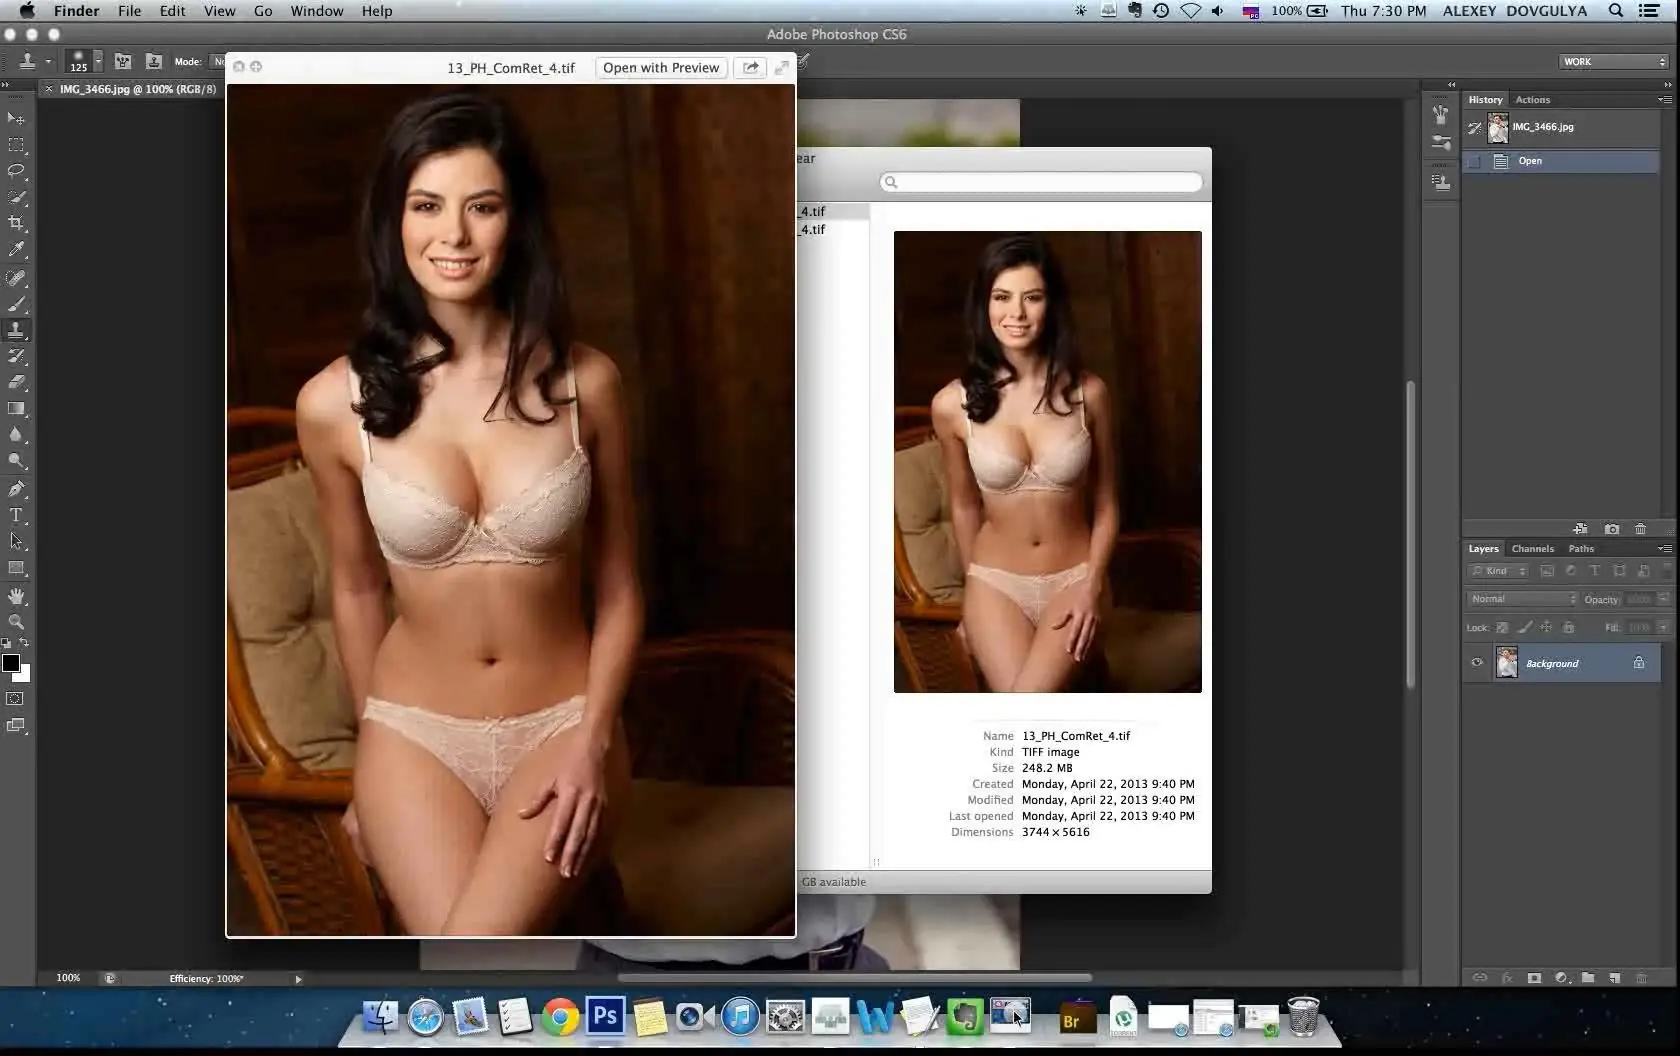Toggle the Background layer lock icon
This screenshot has height=1056, width=1680.
(x=1639, y=663)
